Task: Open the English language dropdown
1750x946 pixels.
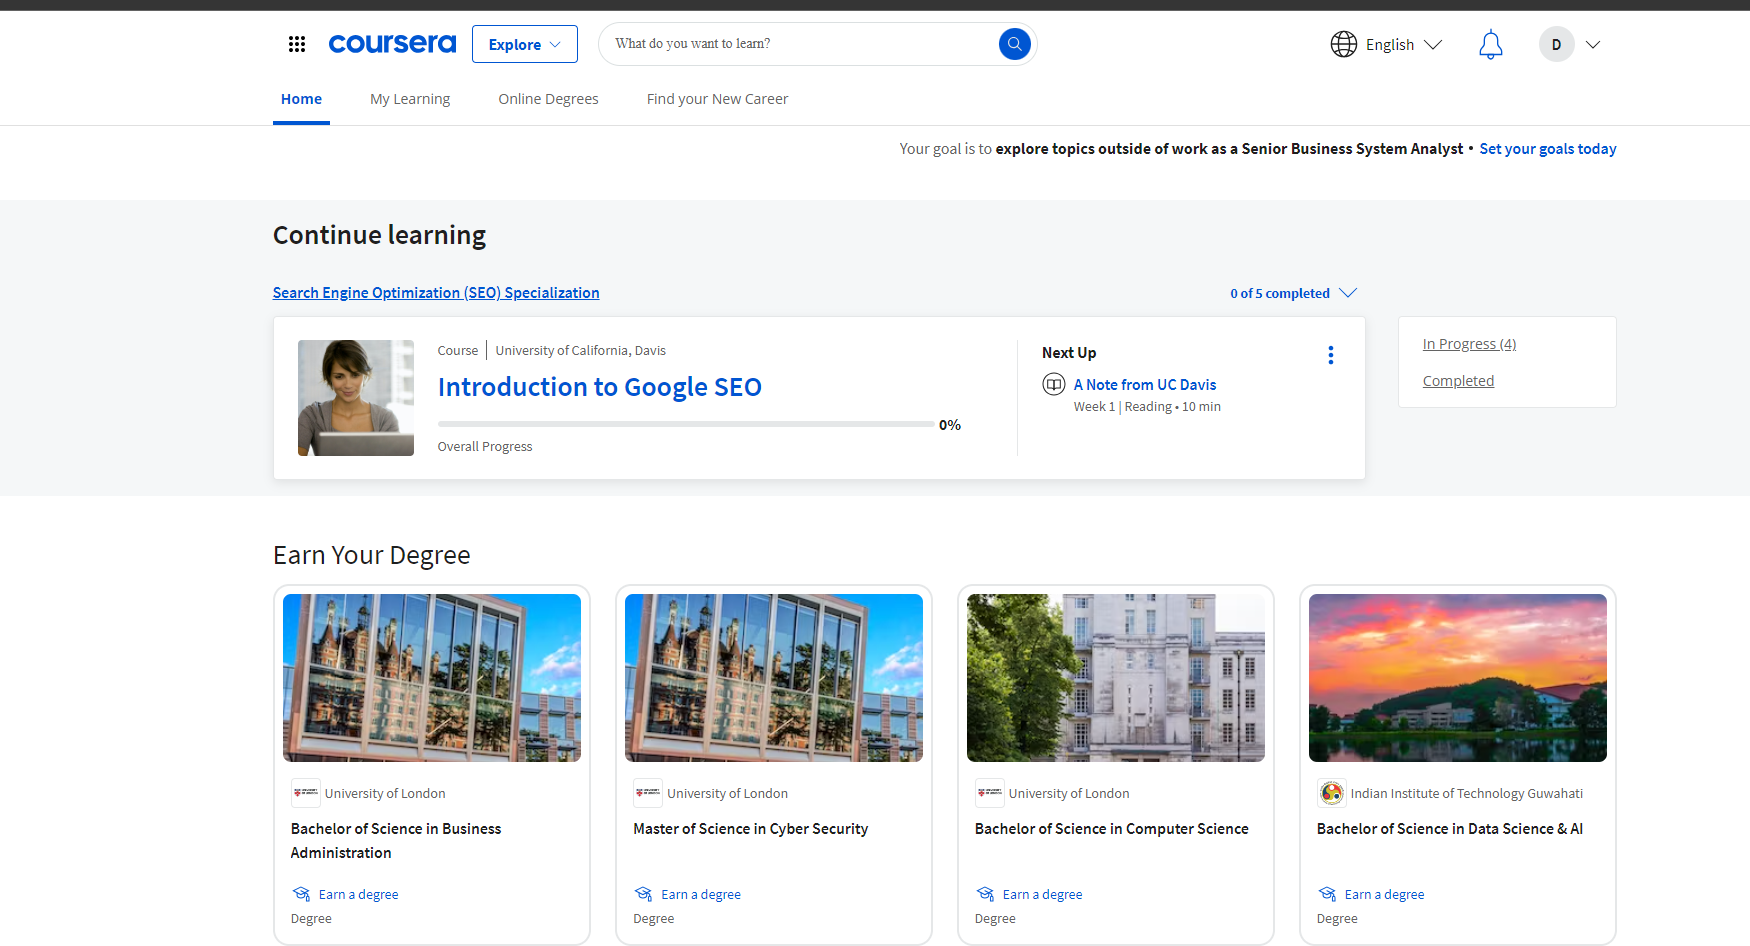Action: [x=1403, y=45]
